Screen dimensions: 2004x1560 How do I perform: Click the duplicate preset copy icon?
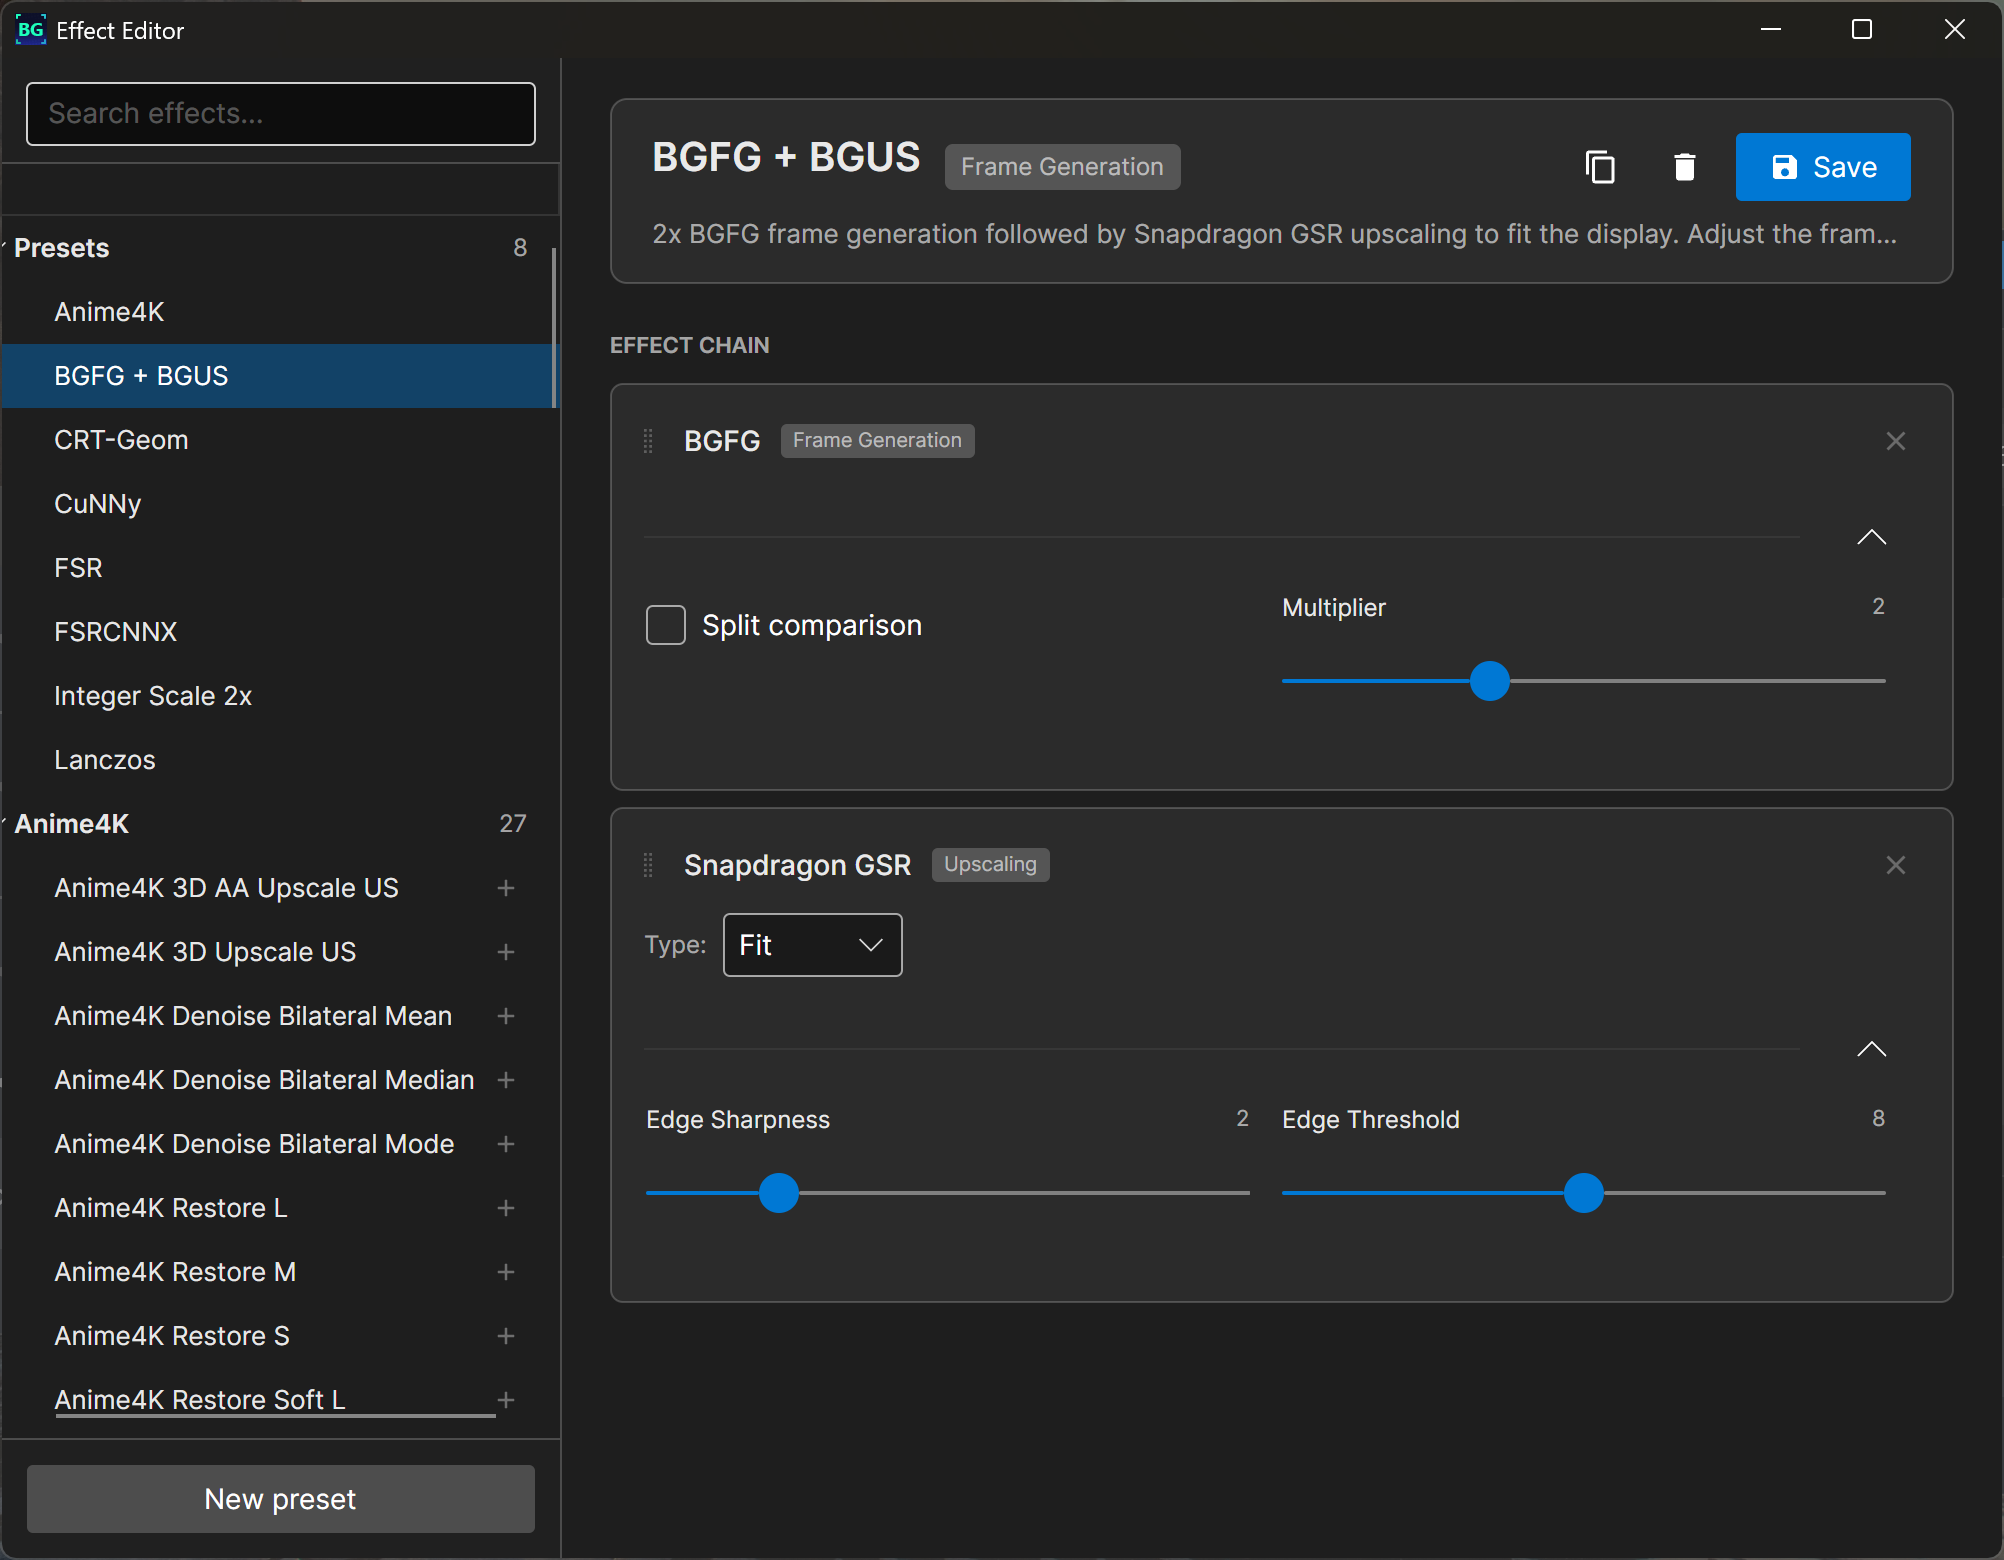(x=1600, y=167)
